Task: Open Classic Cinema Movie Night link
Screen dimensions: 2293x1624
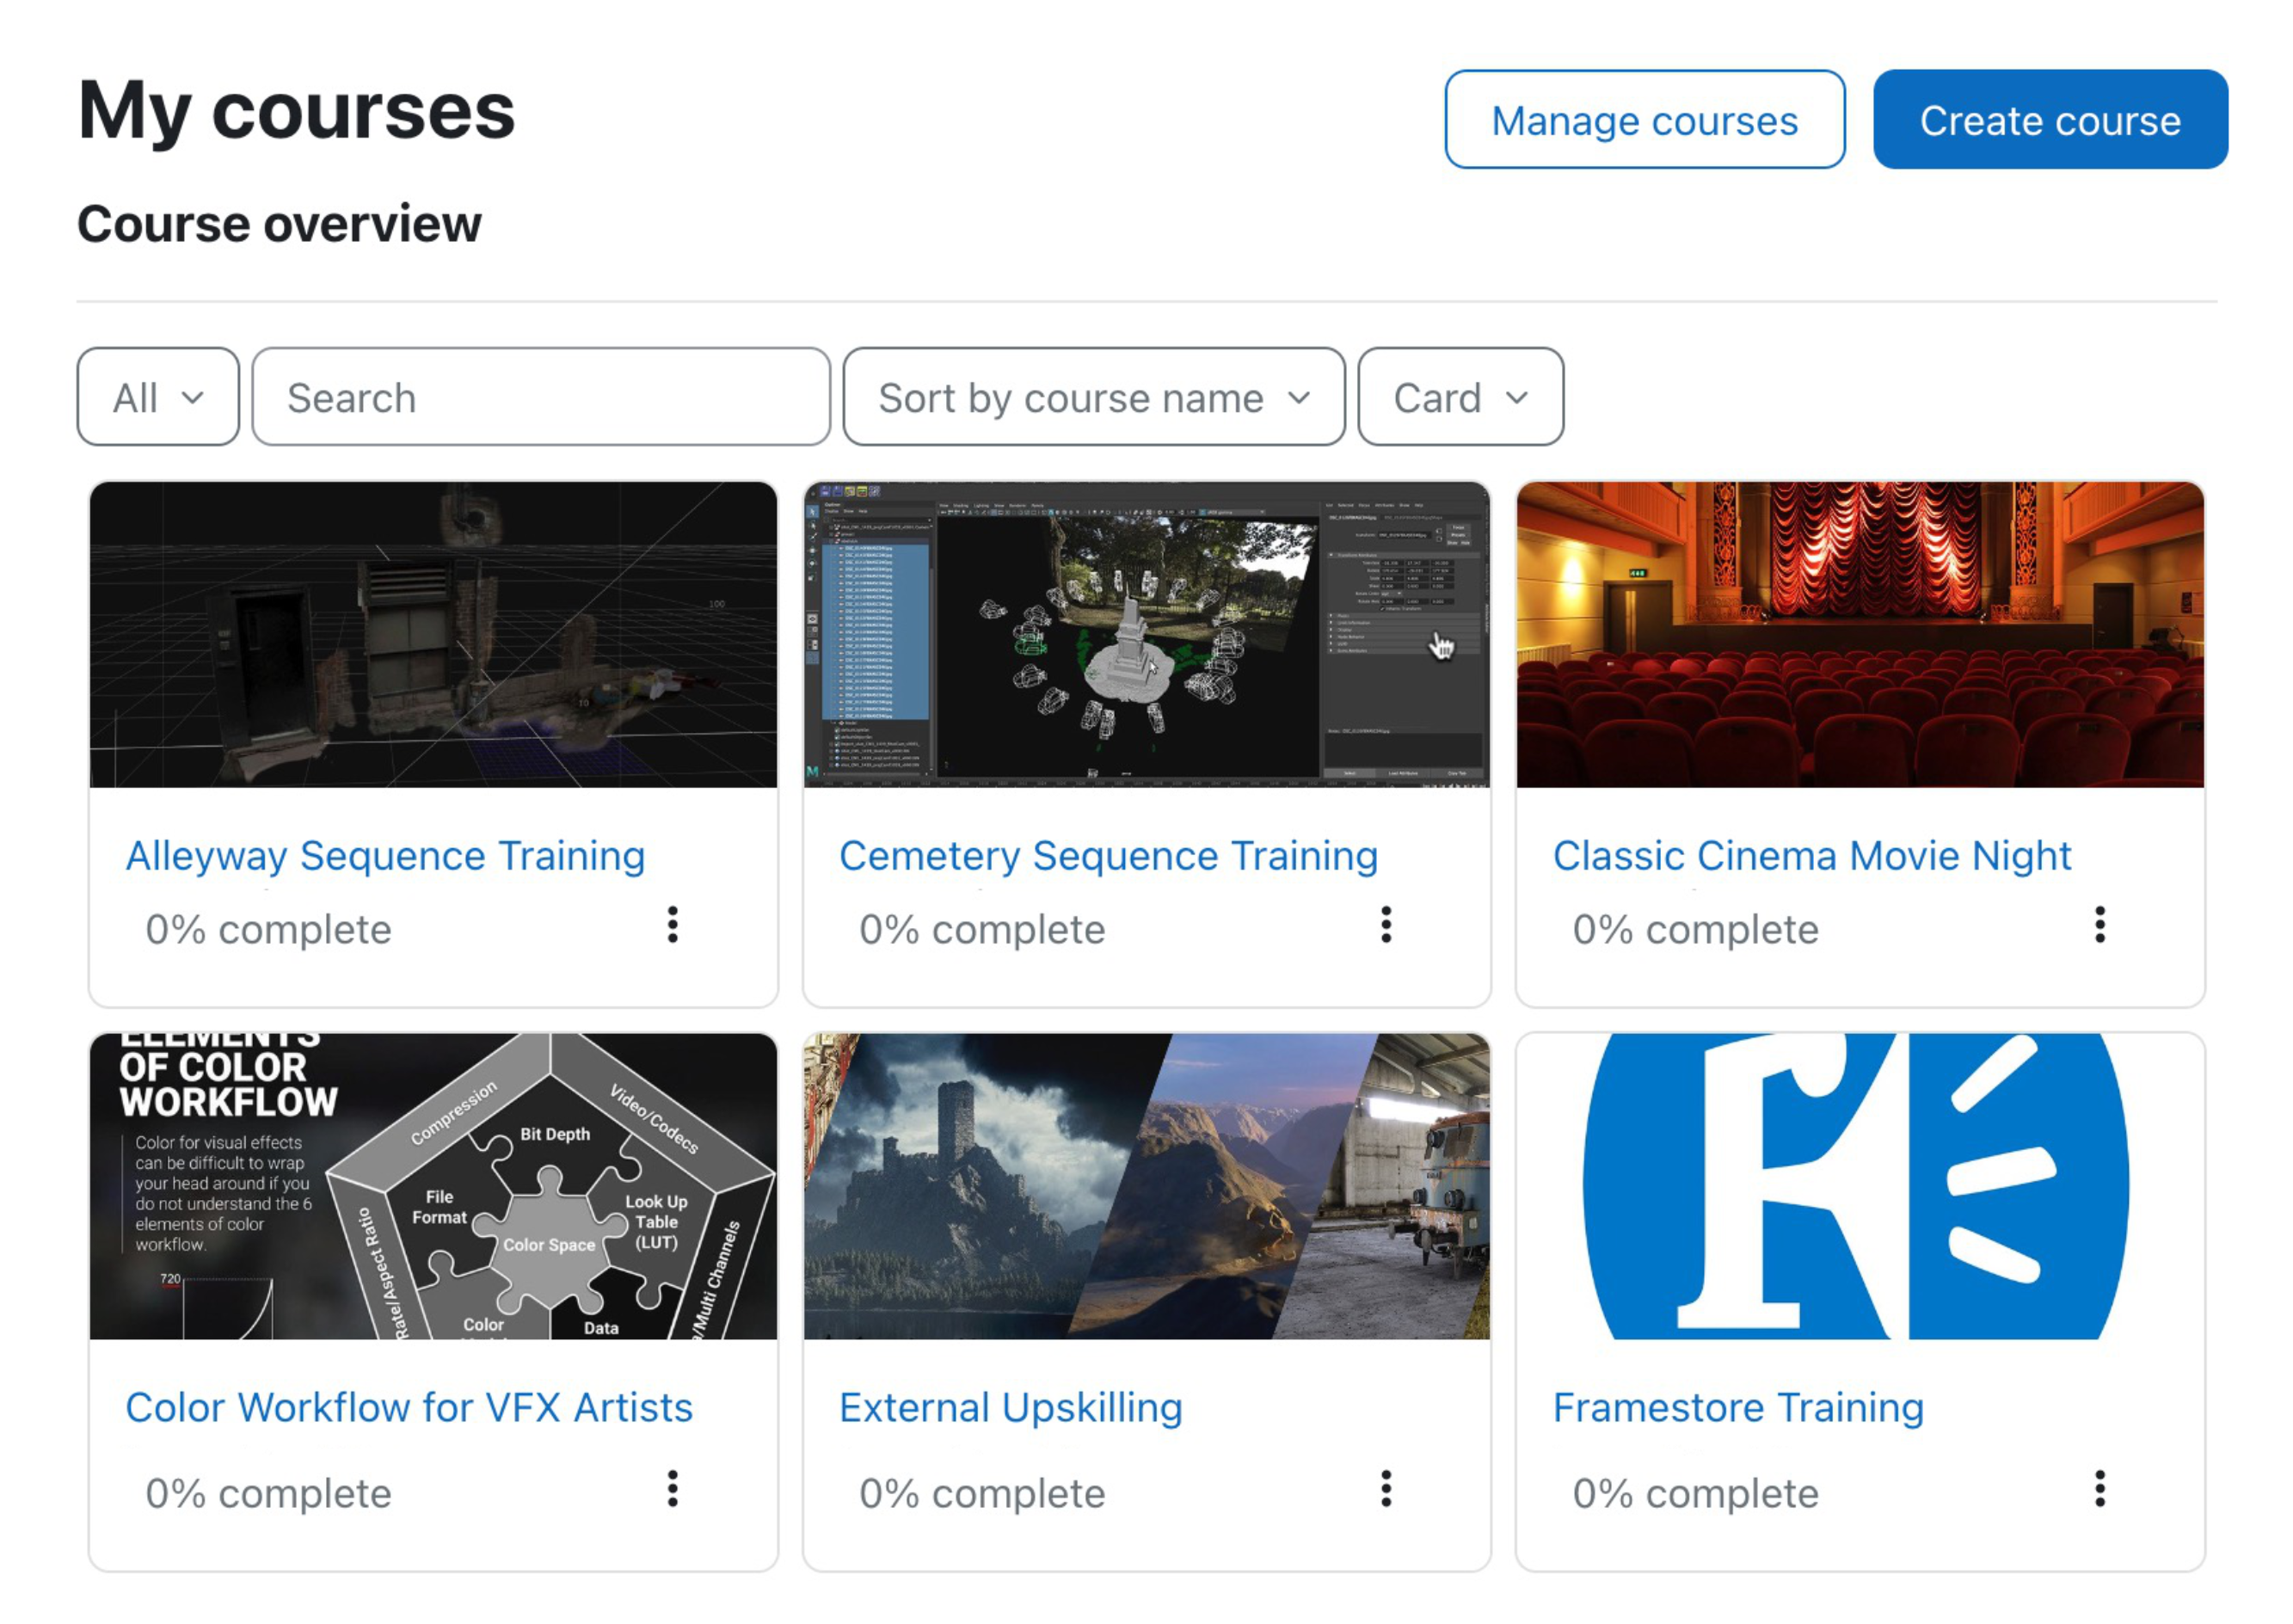Action: click(1811, 856)
